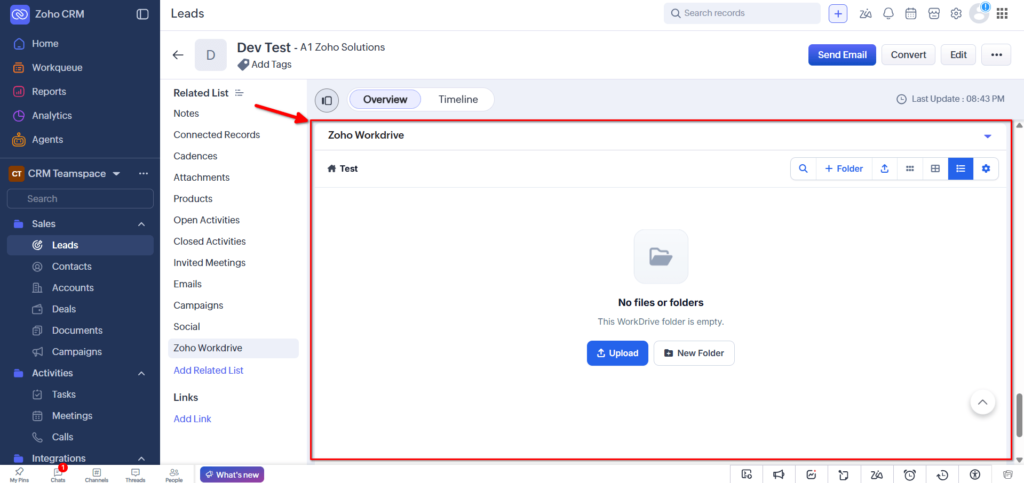This screenshot has width=1024, height=483.
Task: Click the Edit button
Action: click(x=958, y=55)
